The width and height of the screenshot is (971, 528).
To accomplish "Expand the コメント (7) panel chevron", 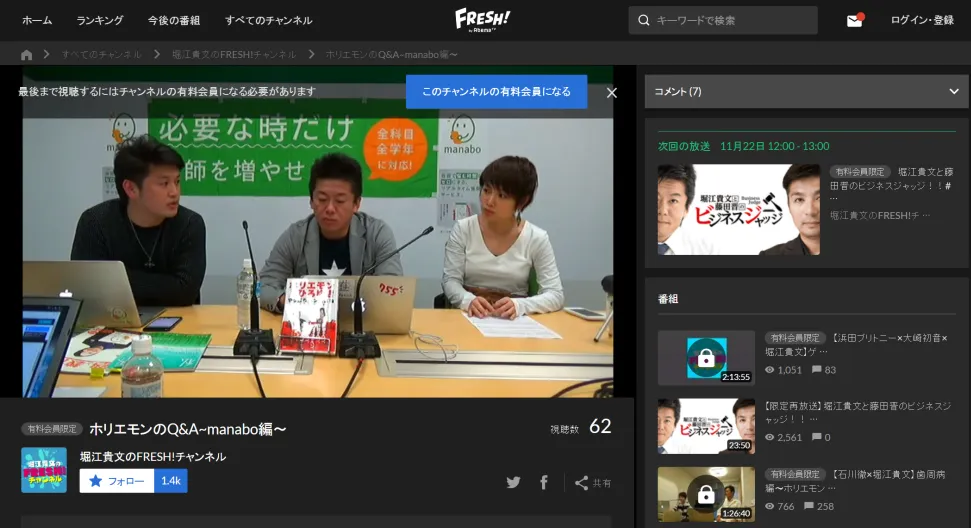I will click(x=954, y=92).
